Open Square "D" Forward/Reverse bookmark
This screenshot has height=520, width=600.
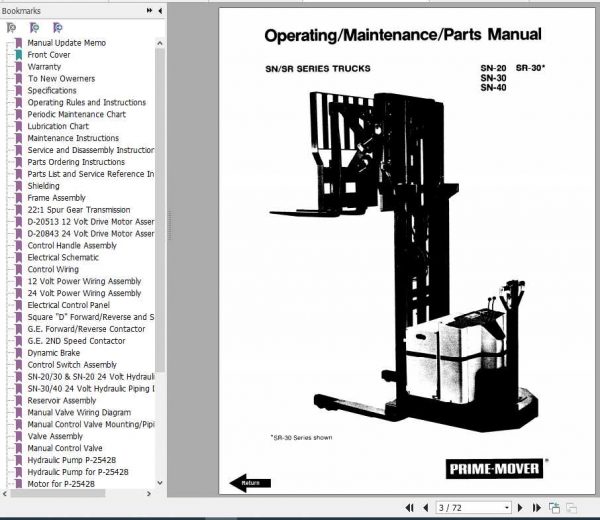point(90,317)
